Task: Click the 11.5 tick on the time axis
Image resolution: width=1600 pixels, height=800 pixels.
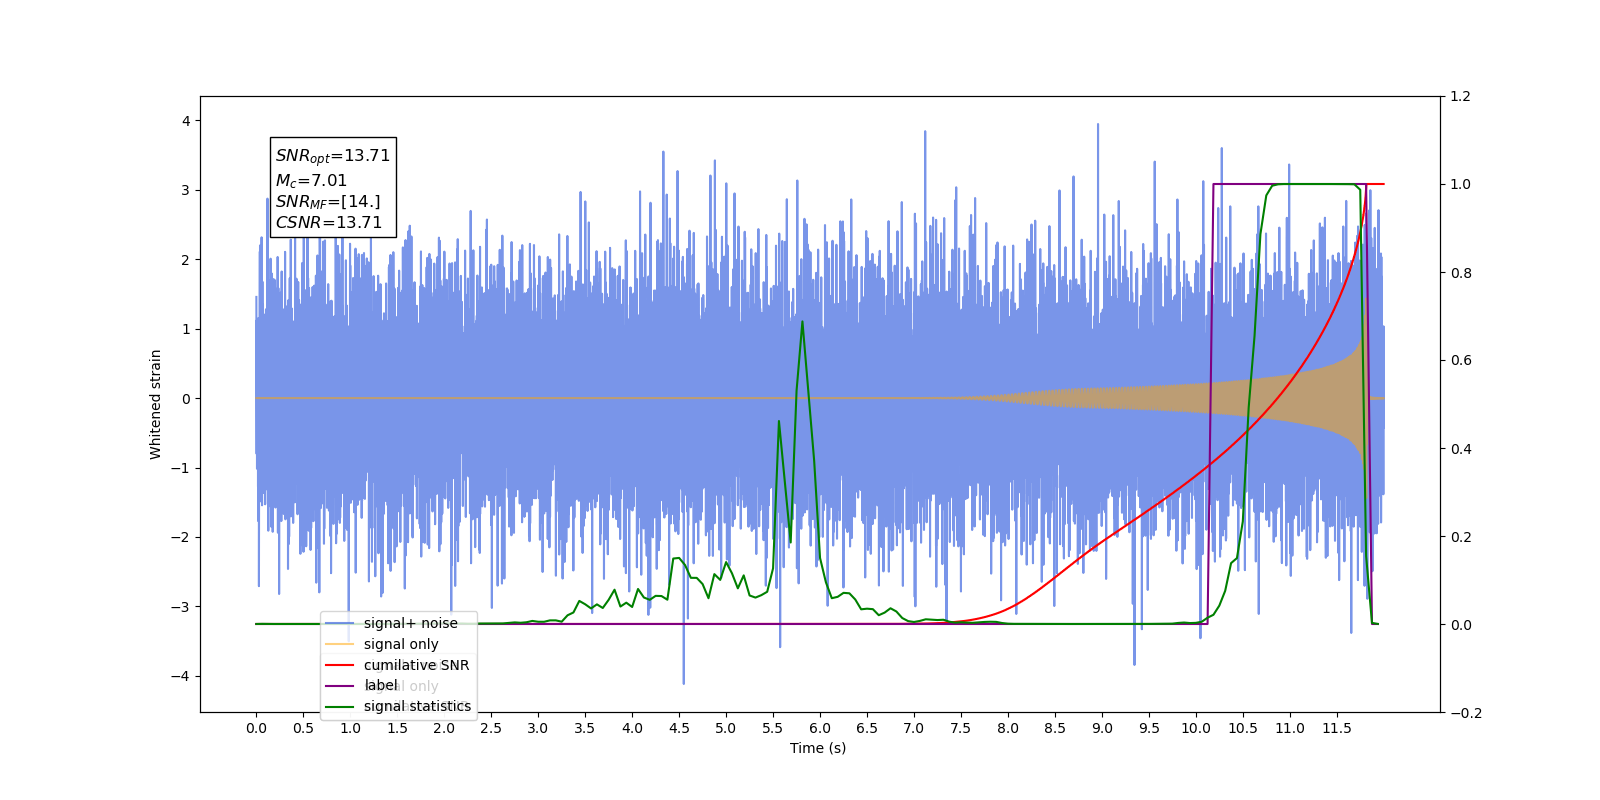Action: coord(1337,728)
